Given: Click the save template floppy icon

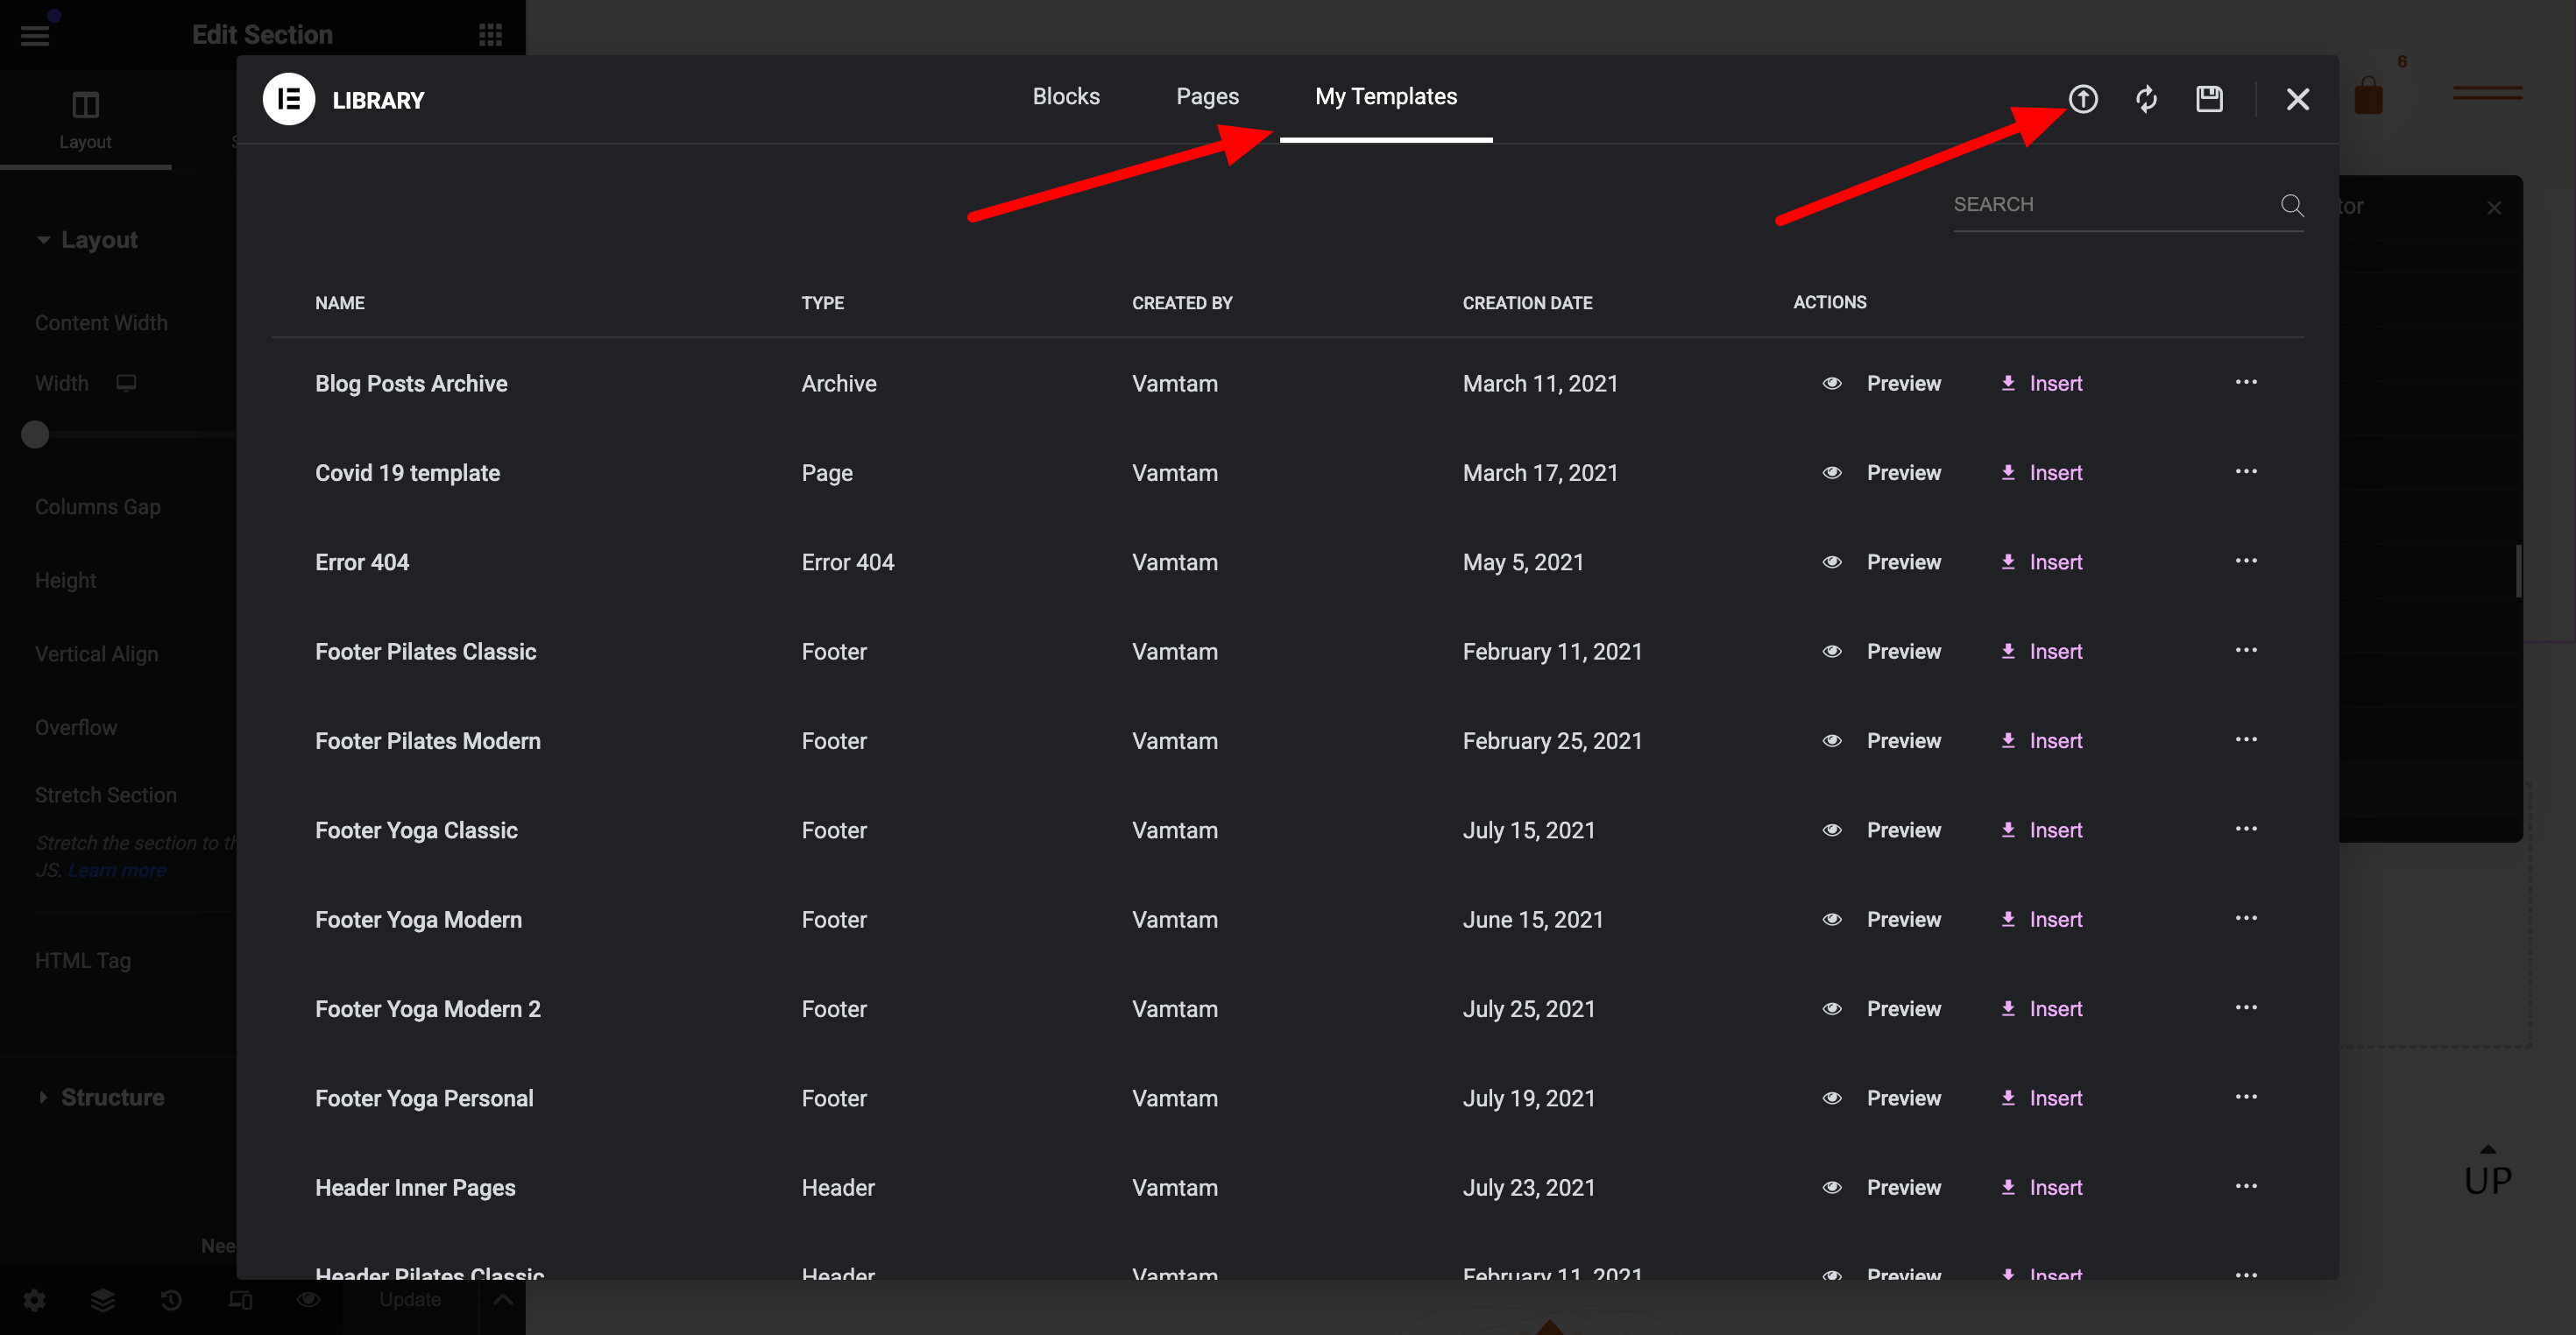Looking at the screenshot, I should (2209, 99).
